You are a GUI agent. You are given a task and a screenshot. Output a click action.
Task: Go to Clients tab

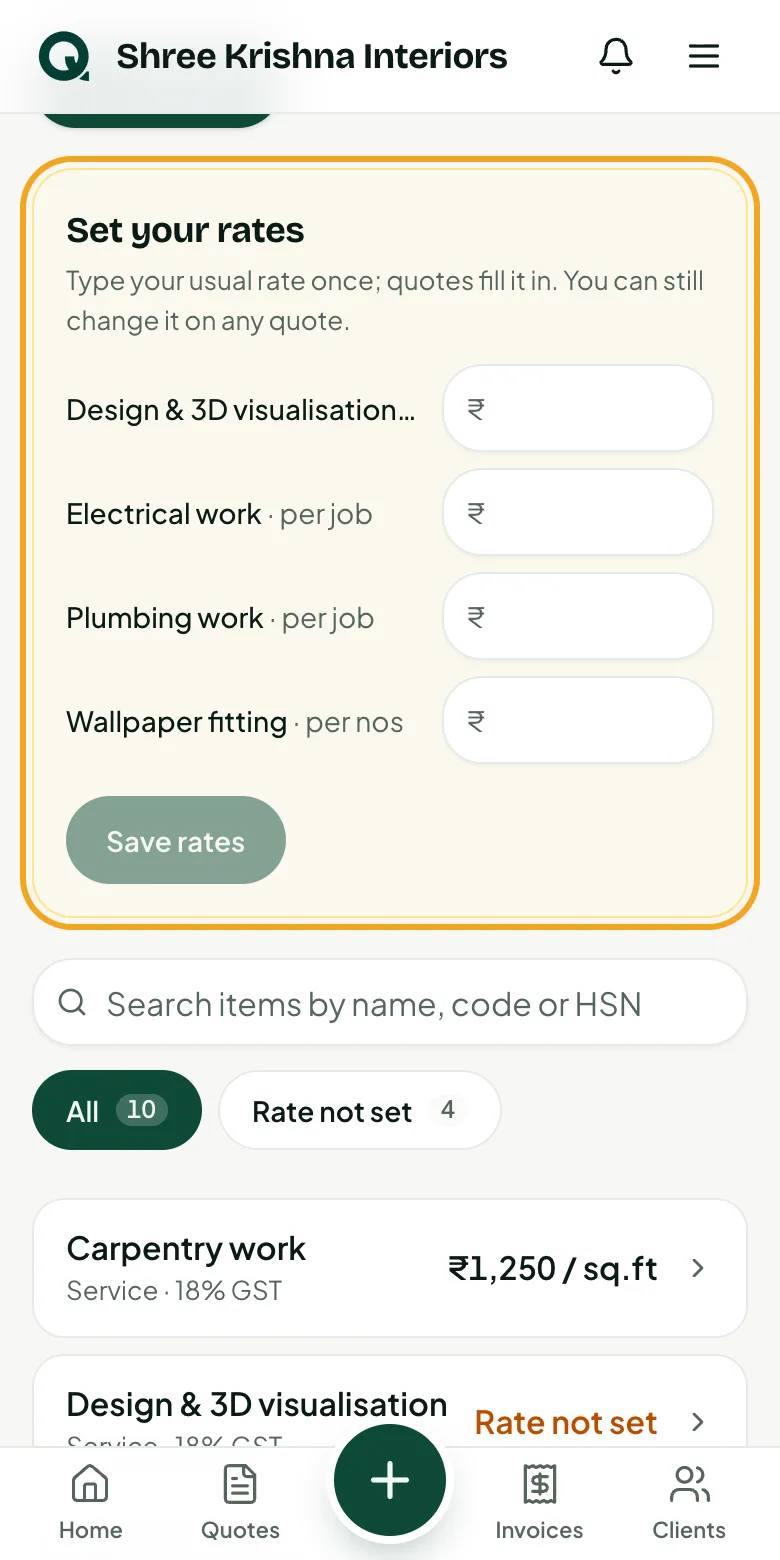coord(689,1502)
